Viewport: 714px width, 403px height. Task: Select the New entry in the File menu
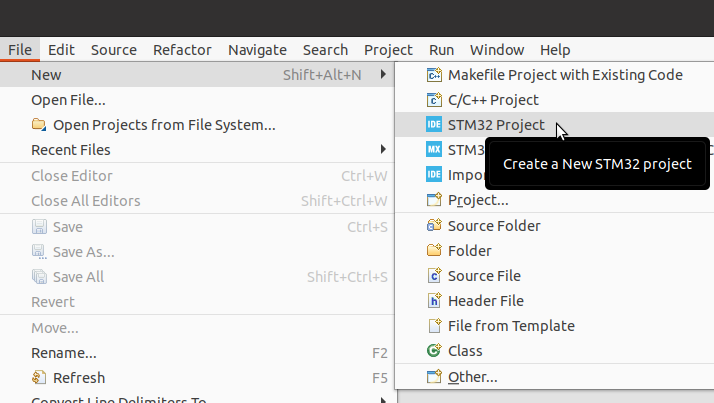click(x=197, y=75)
